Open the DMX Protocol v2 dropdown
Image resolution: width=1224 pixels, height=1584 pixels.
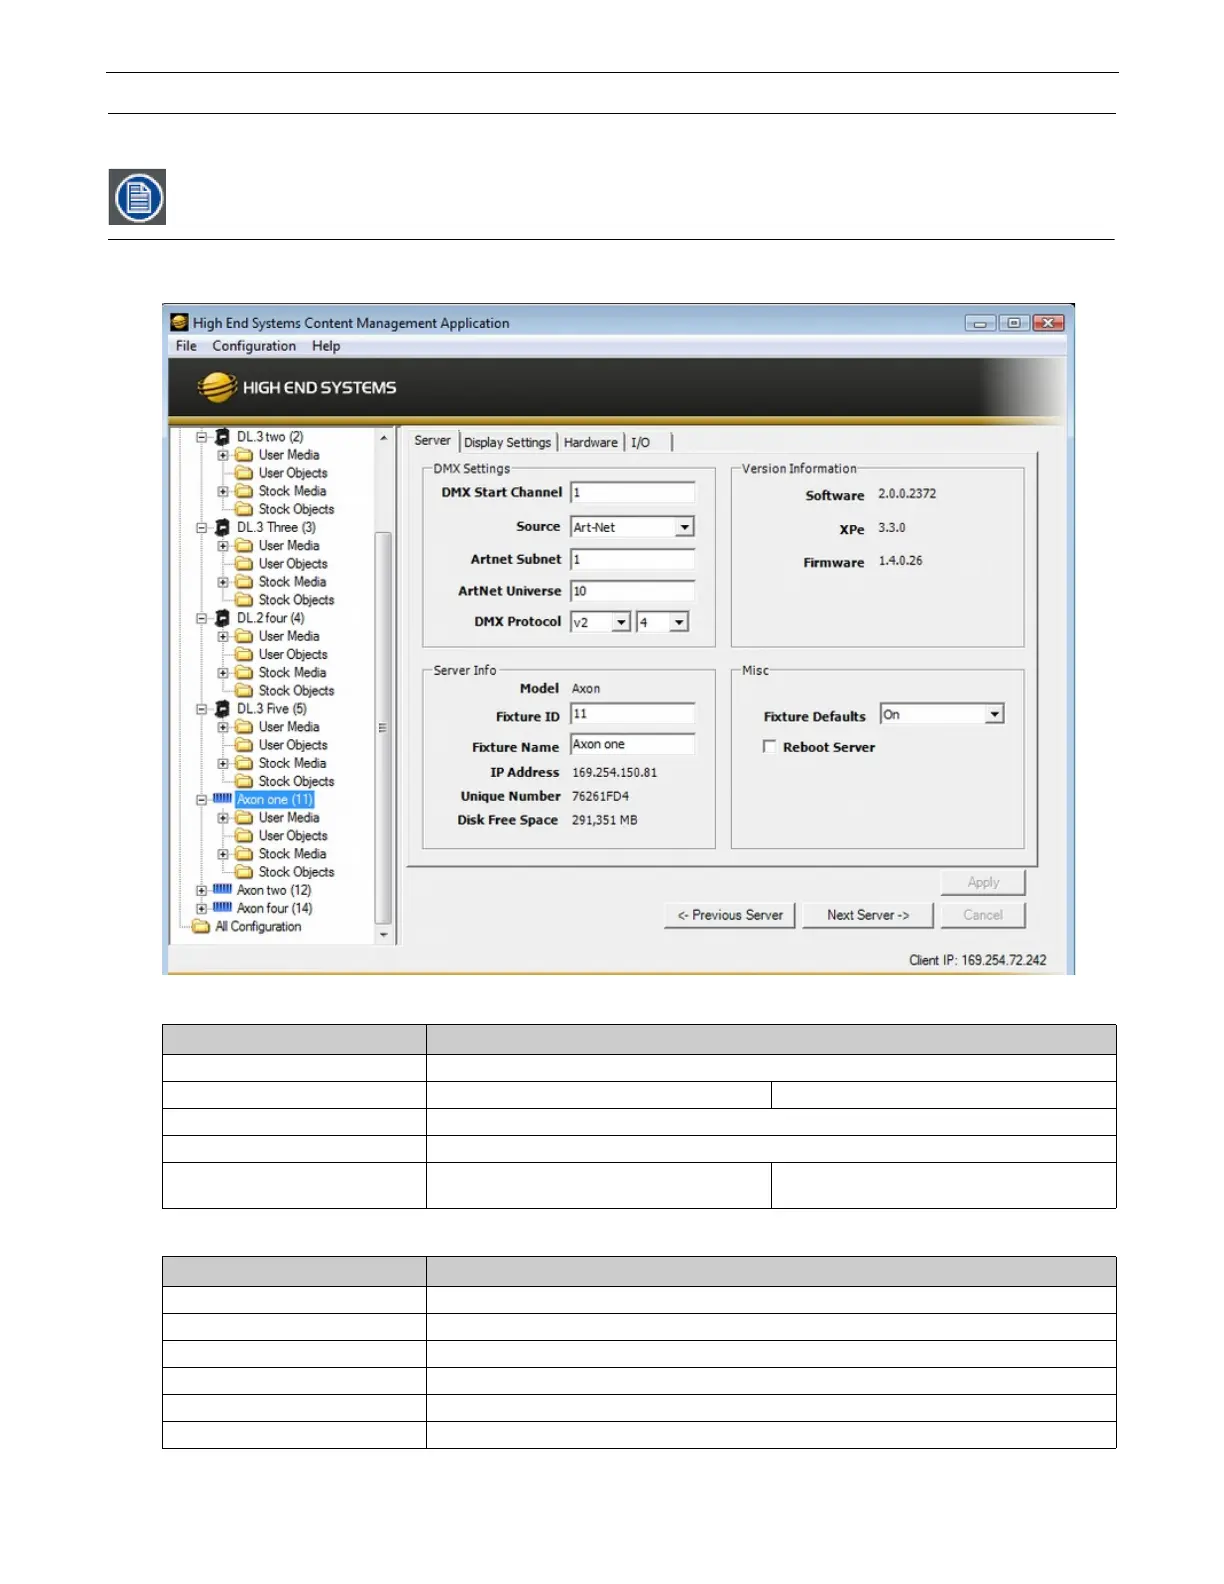point(620,622)
